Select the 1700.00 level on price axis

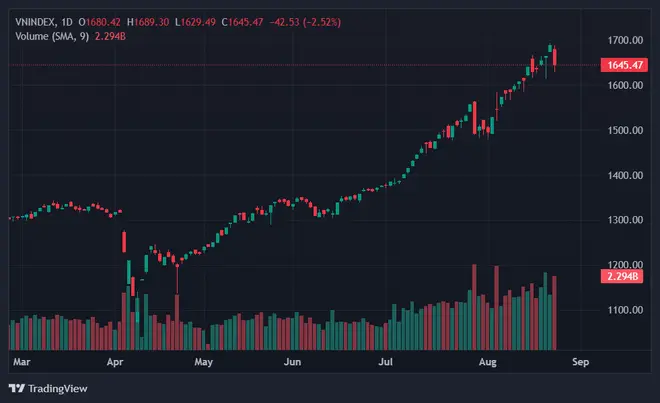coord(622,40)
